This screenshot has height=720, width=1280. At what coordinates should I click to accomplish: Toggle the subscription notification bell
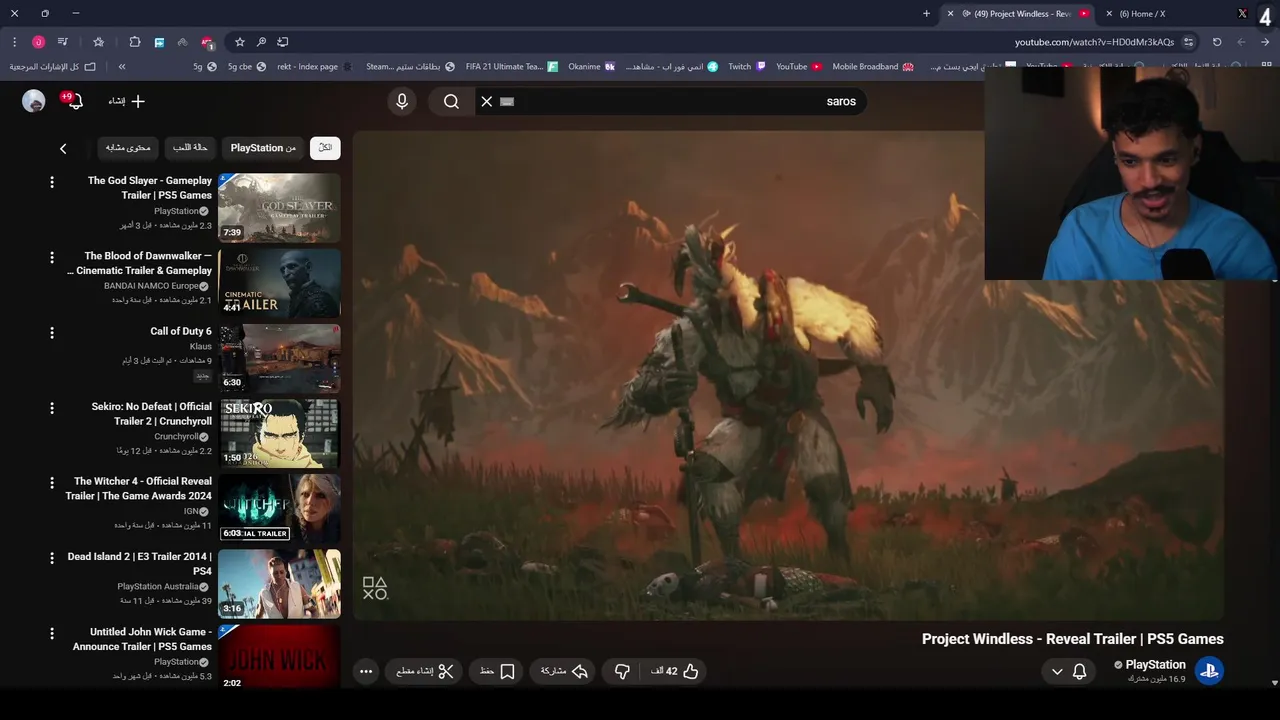[1068, 672]
